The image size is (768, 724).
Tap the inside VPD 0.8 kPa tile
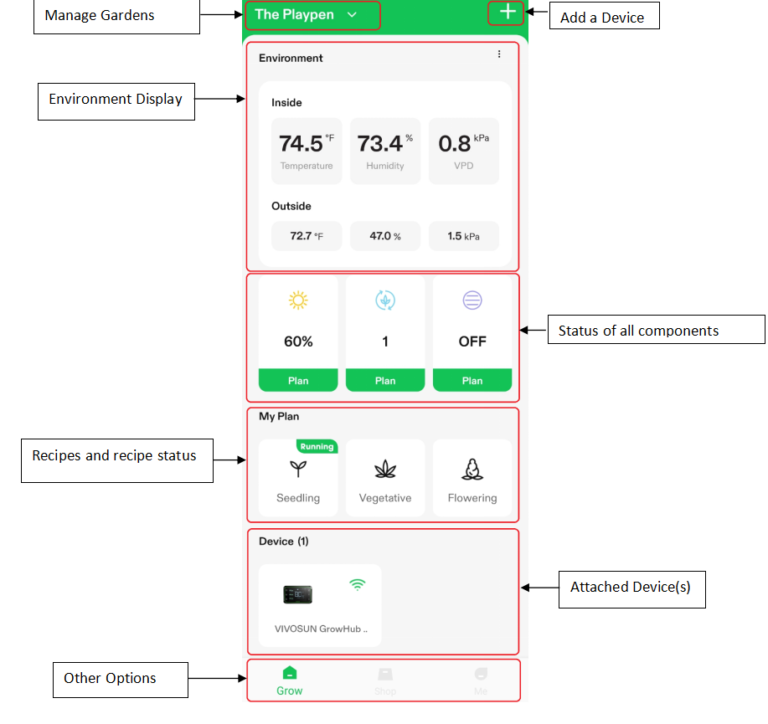click(x=463, y=151)
